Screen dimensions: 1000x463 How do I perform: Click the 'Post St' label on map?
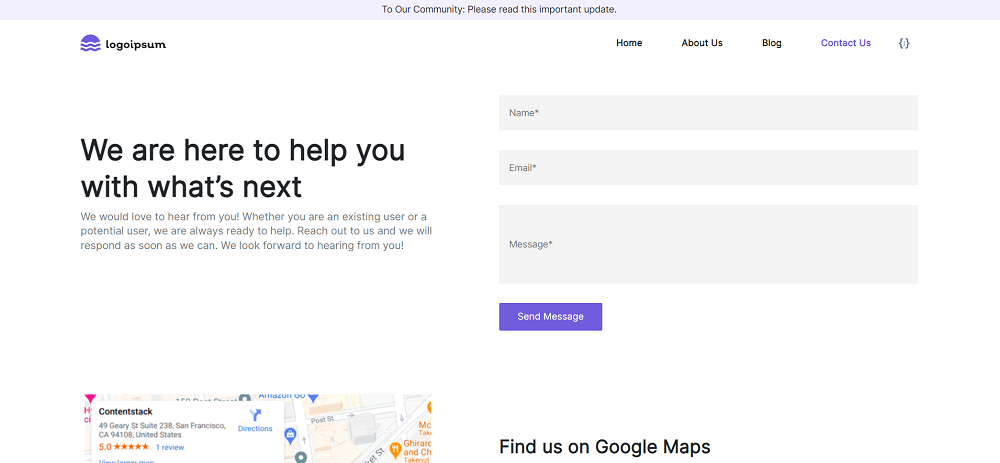(322, 420)
